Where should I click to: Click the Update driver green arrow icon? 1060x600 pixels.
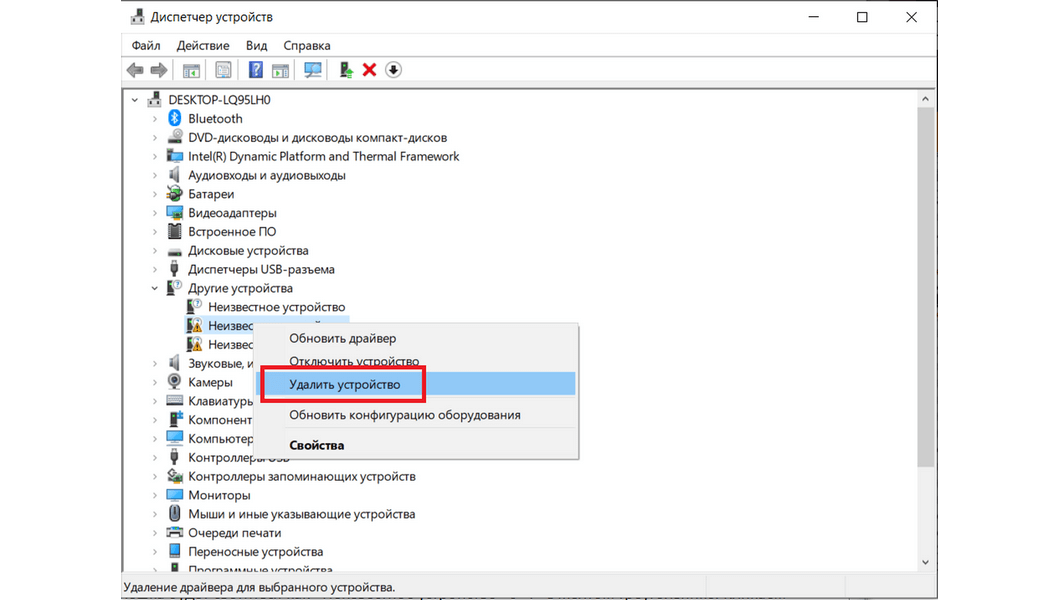[x=346, y=70]
